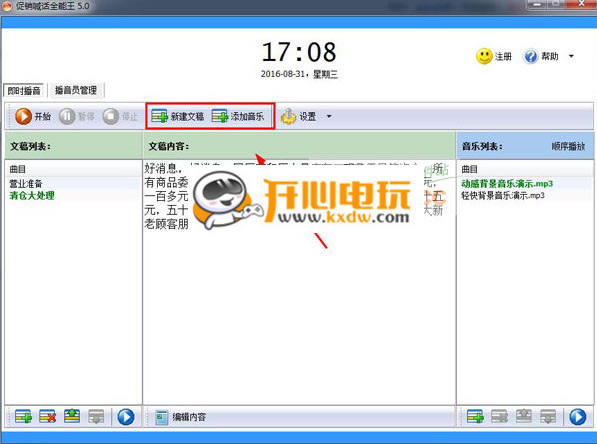
Task: Expand the dropdown arrow next to 设置
Action: 329,116
